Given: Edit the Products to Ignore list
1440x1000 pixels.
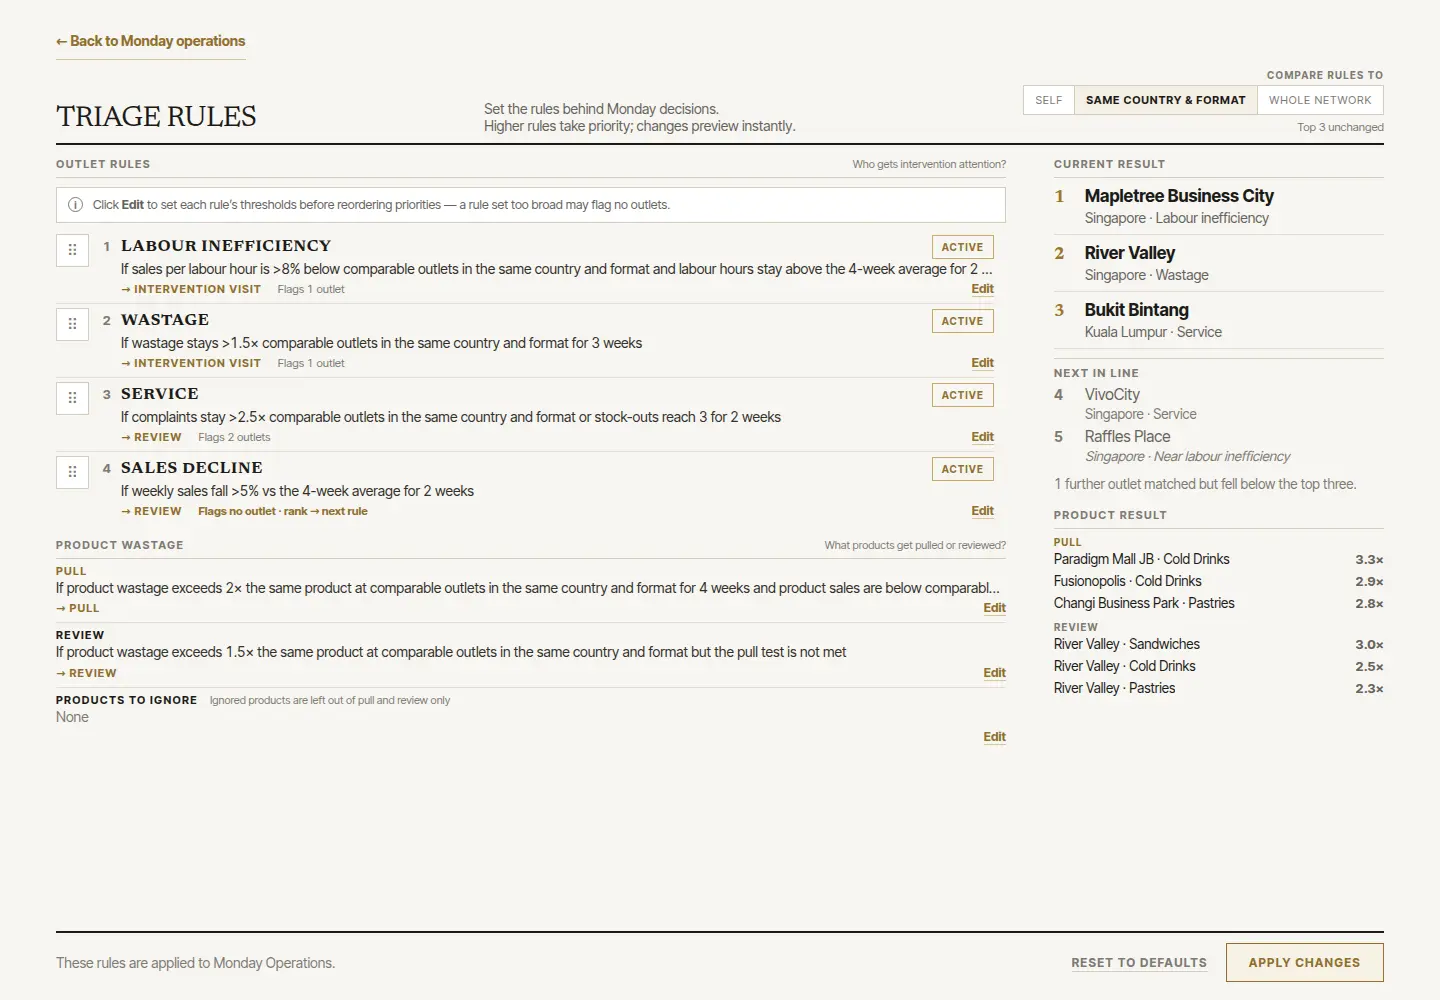Looking at the screenshot, I should coord(994,737).
